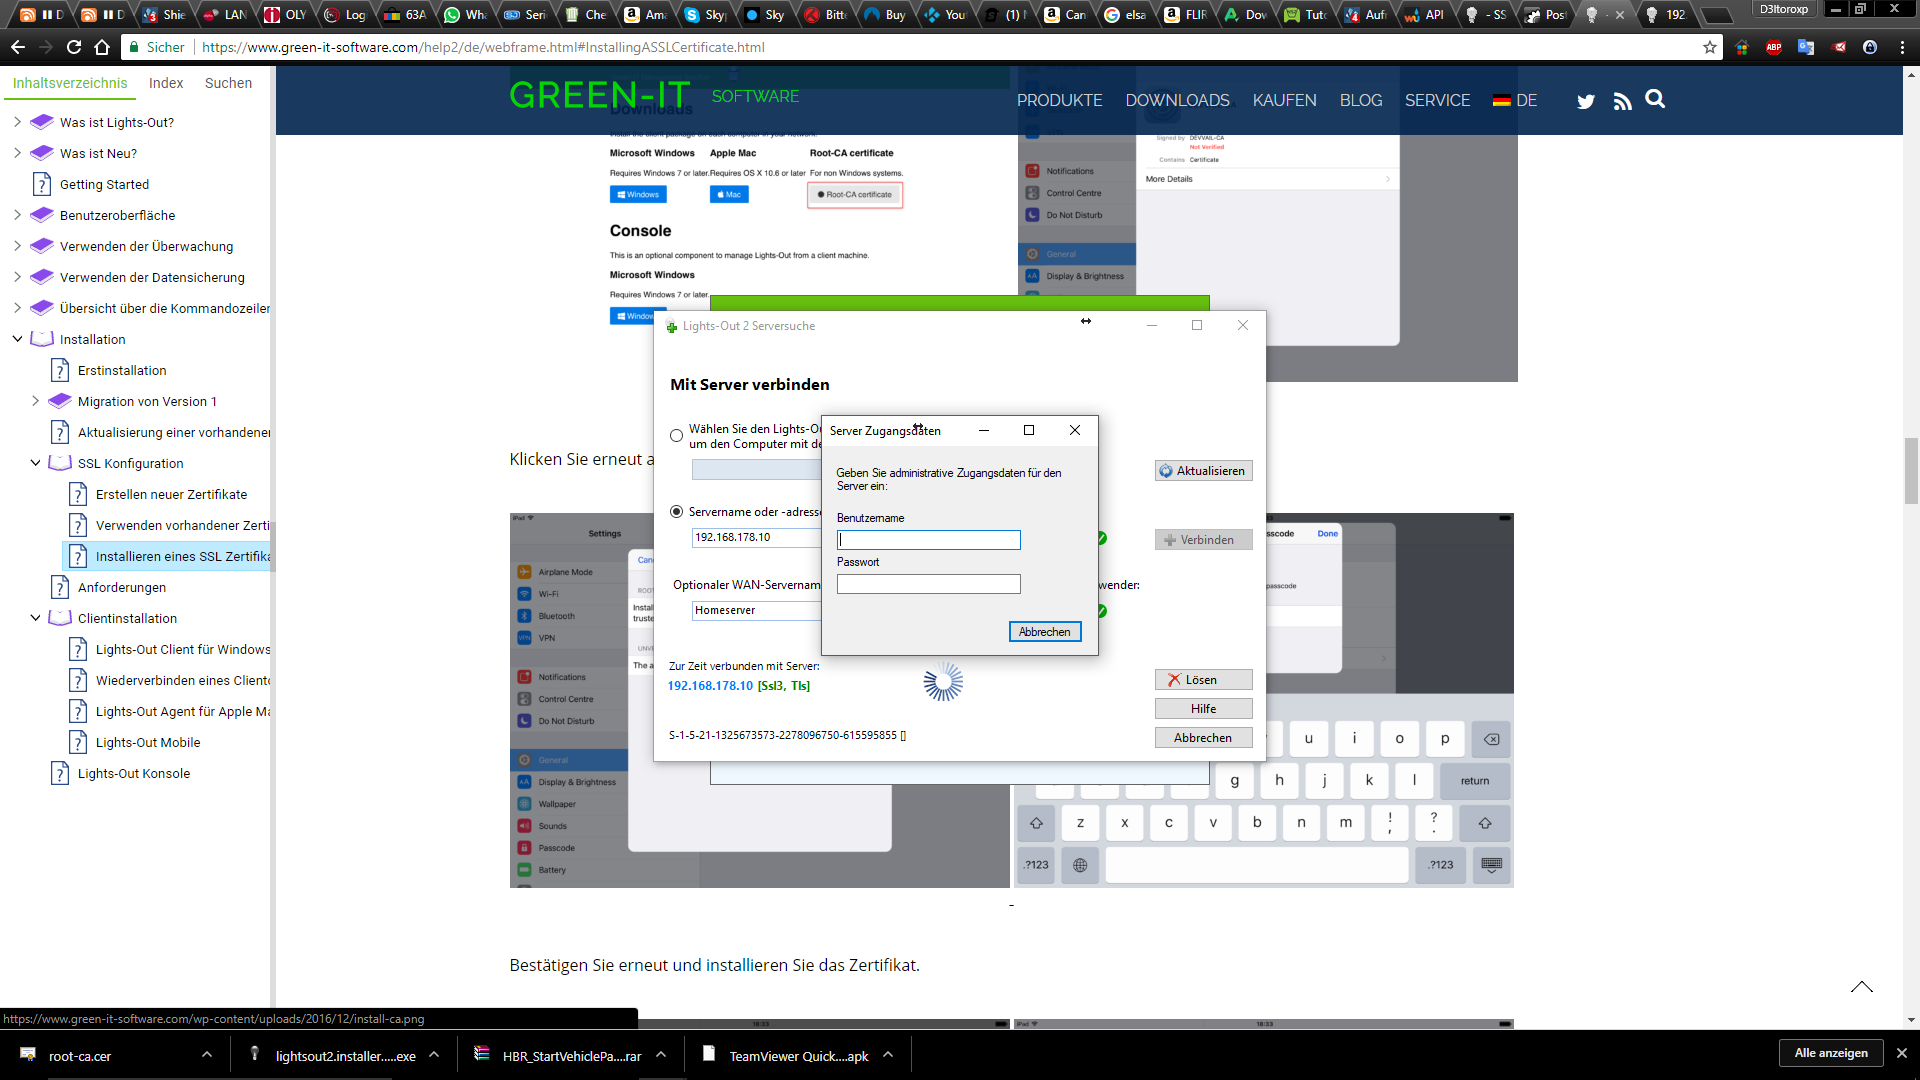Open the Anforderungen topic
Viewport: 1920px width, 1080px height.
point(122,587)
